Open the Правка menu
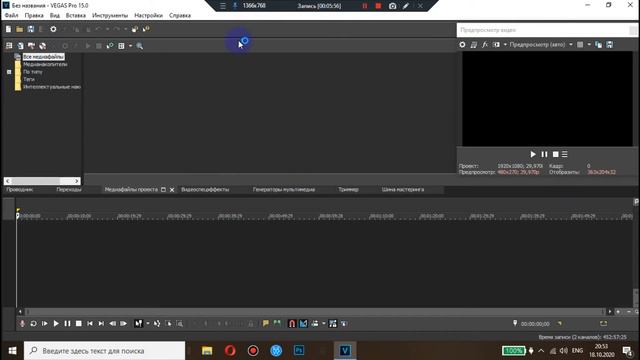Viewport: 640px width, 360px height. click(x=34, y=16)
